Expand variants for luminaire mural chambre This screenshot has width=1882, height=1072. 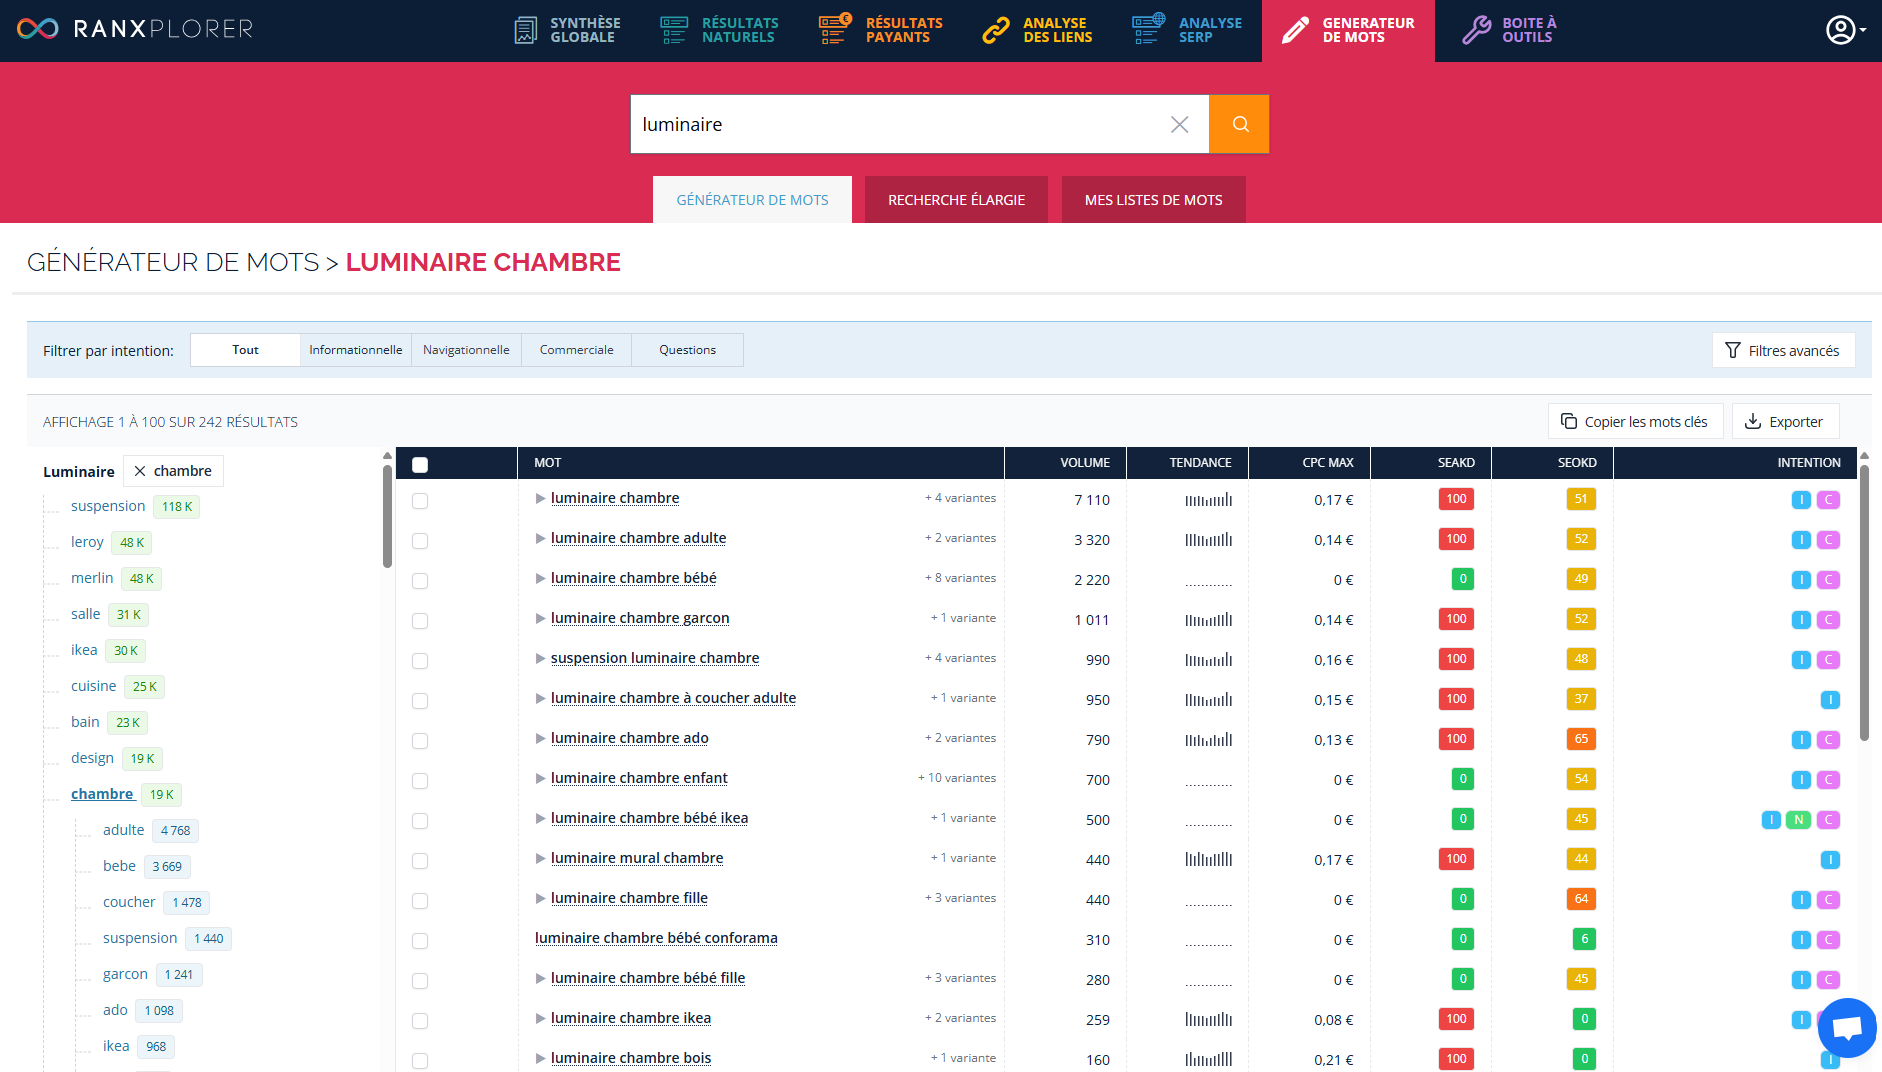click(540, 859)
